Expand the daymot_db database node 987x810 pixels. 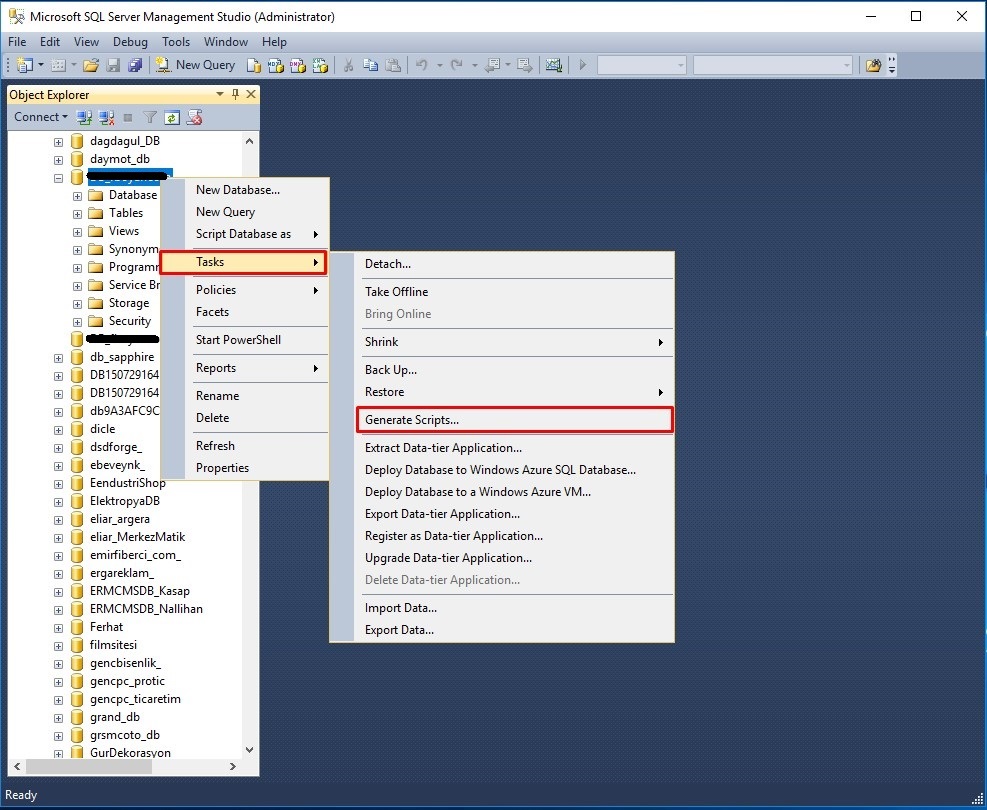(x=59, y=160)
